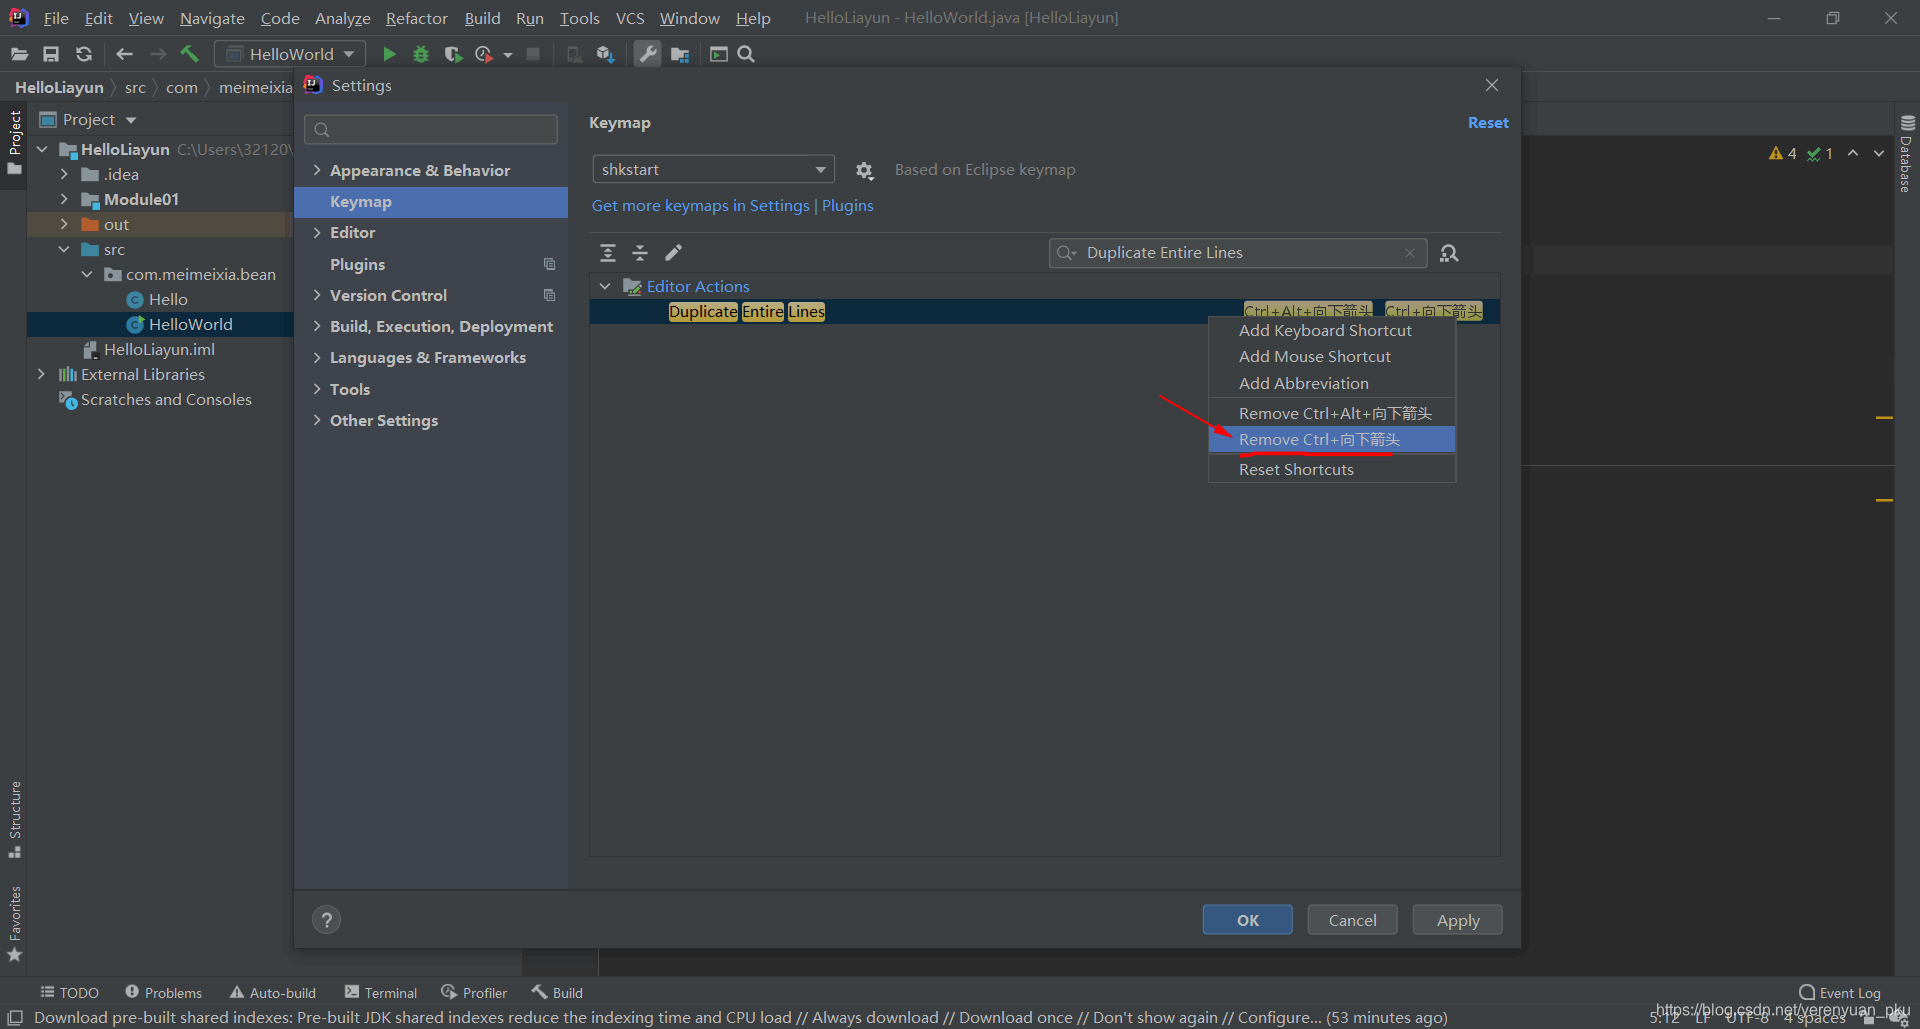Viewport: 1920px width, 1029px height.
Task: Click the Save All toolbar icon
Action: coord(51,54)
